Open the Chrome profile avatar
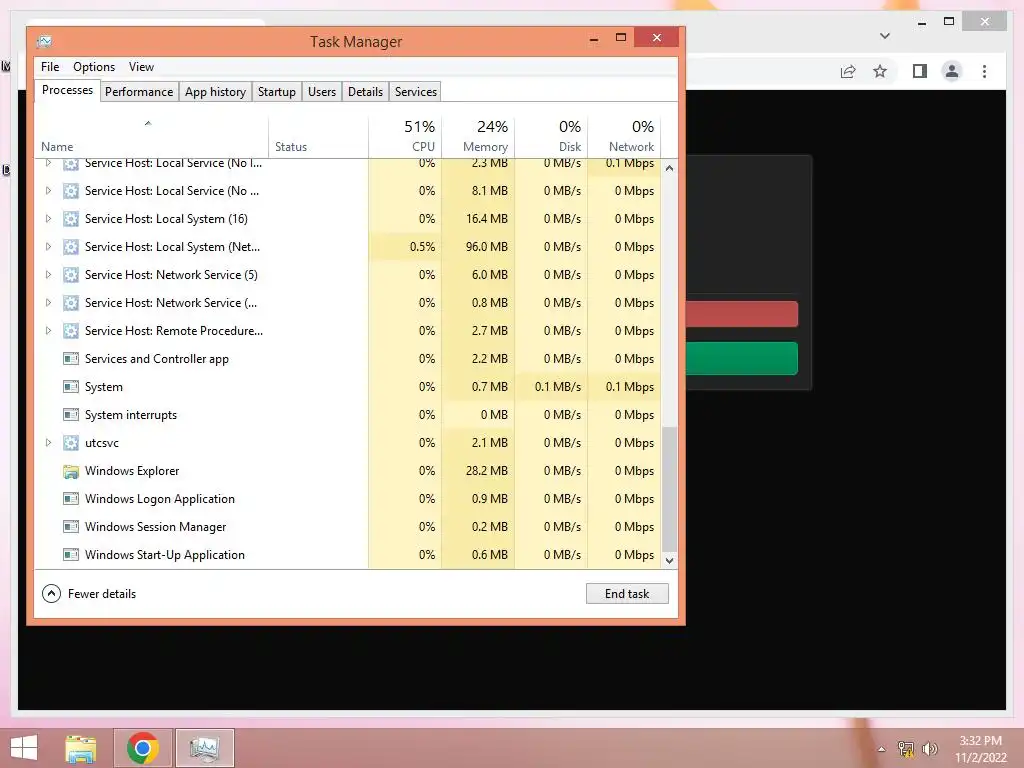Image resolution: width=1024 pixels, height=768 pixels. click(x=952, y=71)
